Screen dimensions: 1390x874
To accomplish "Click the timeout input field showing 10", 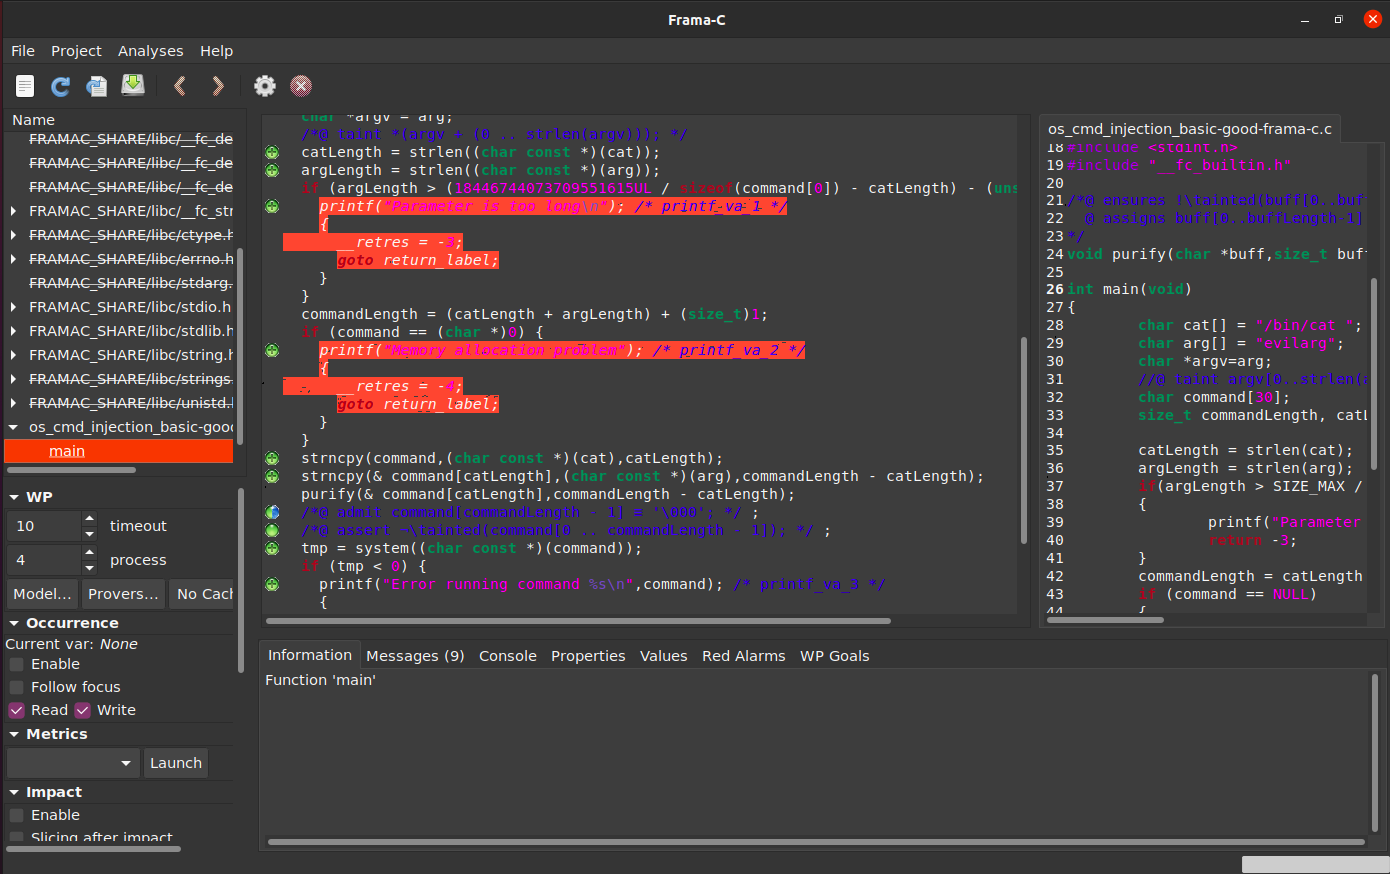I will (x=44, y=526).
